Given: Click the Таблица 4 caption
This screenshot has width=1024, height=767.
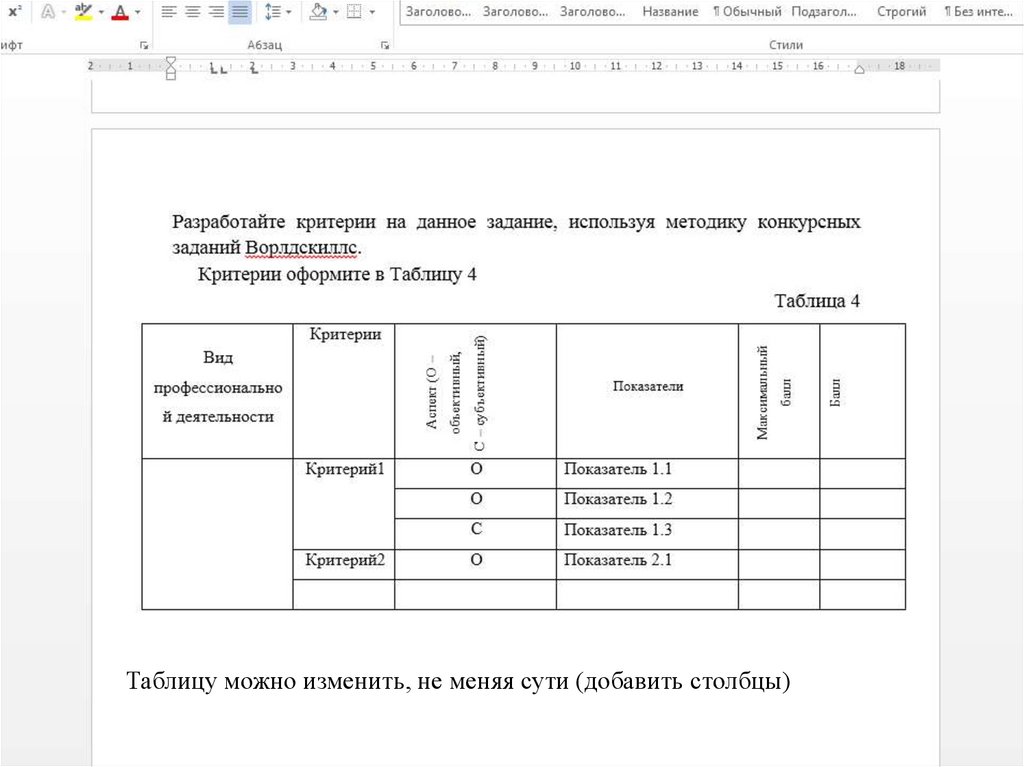Looking at the screenshot, I should 817,301.
